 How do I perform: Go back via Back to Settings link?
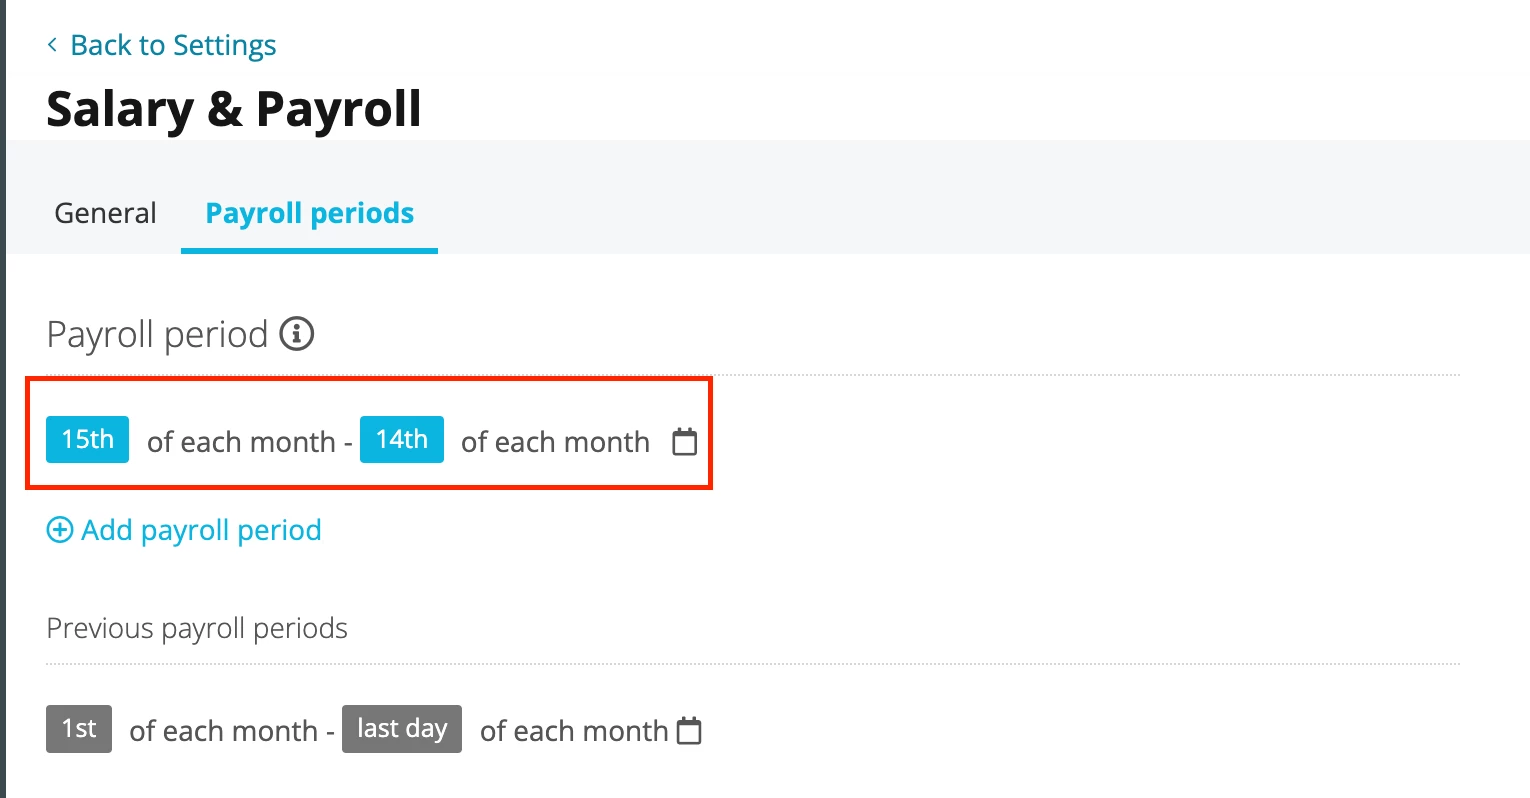173,46
